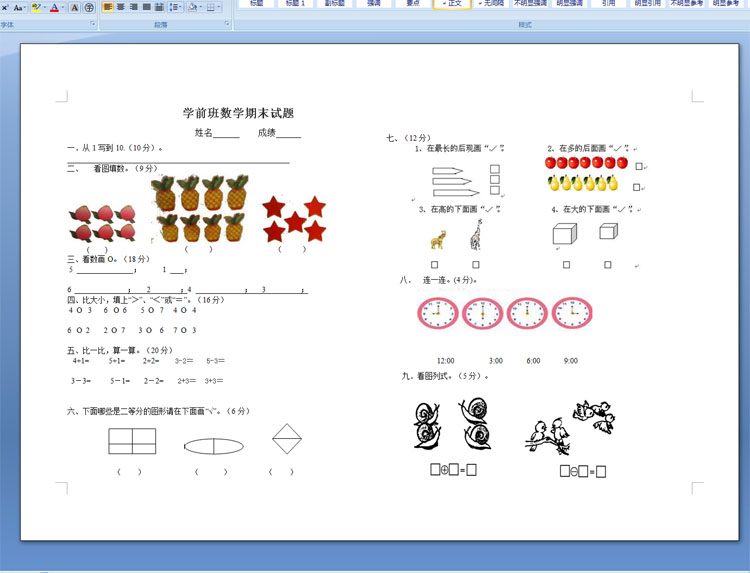
Task: Align paragraph text to the right
Action: (134, 7)
